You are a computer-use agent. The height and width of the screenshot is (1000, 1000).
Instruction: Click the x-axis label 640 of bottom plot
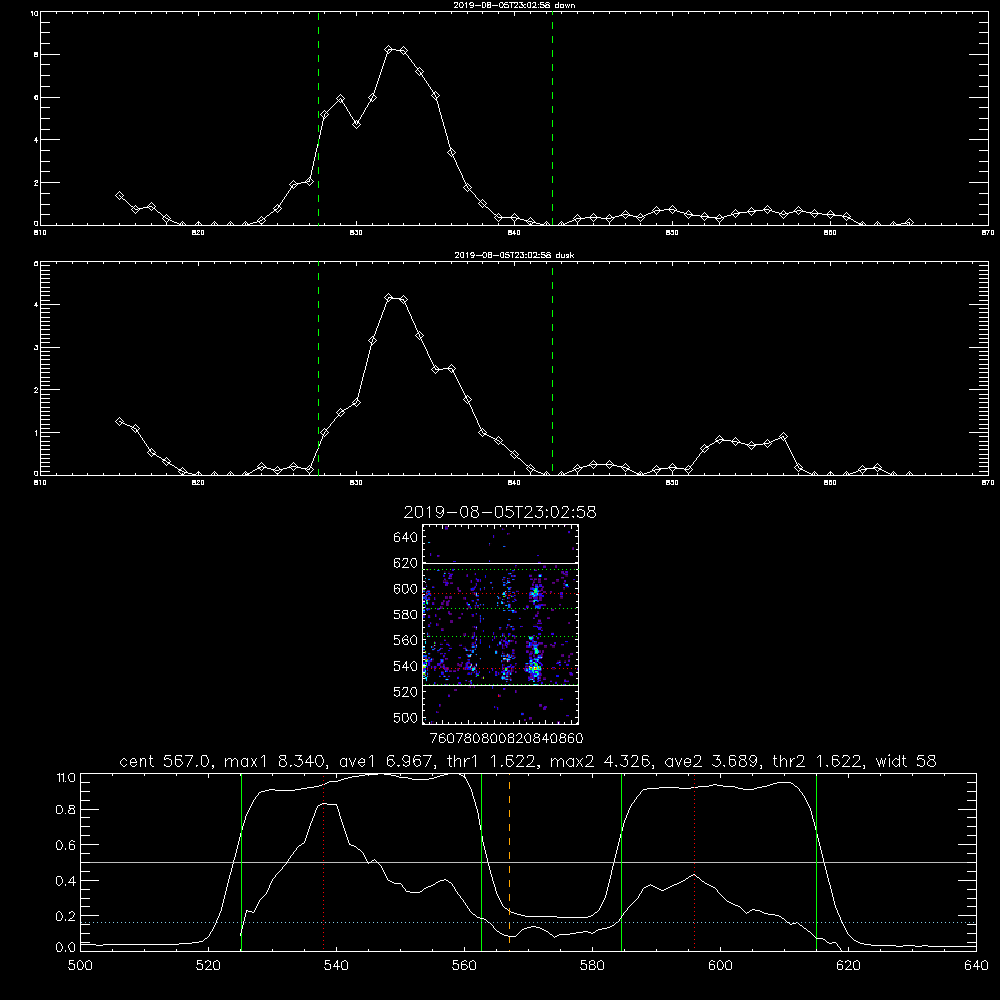click(x=976, y=966)
